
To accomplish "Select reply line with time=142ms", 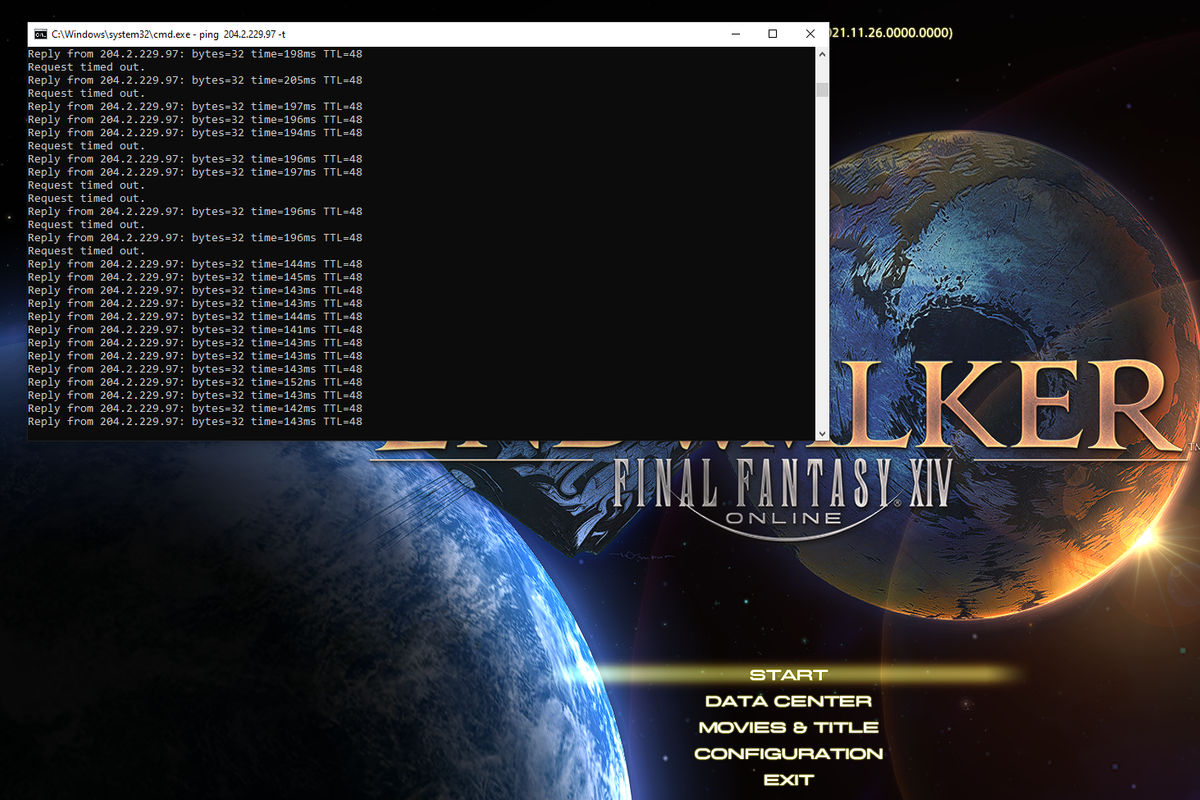I will (195, 408).
